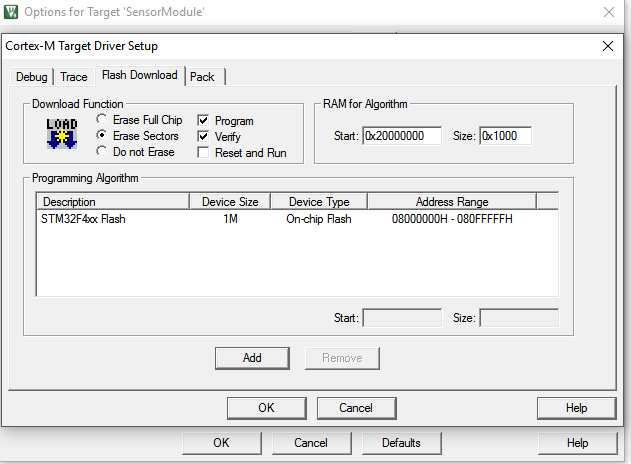Click the Device Type column header
This screenshot has height=464, width=631.
point(319,202)
